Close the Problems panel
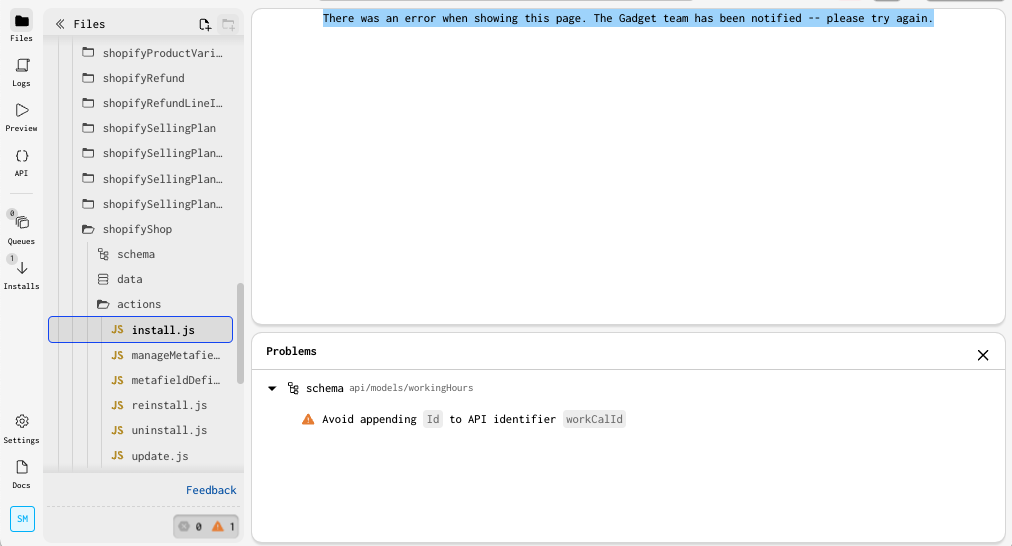The height and width of the screenshot is (546, 1012). click(982, 355)
